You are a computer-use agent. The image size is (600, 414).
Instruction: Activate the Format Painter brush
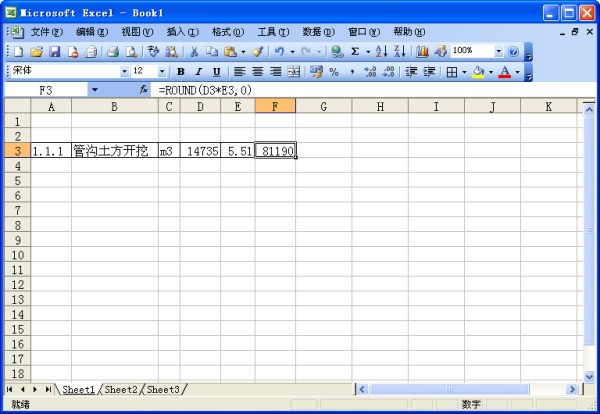point(258,51)
